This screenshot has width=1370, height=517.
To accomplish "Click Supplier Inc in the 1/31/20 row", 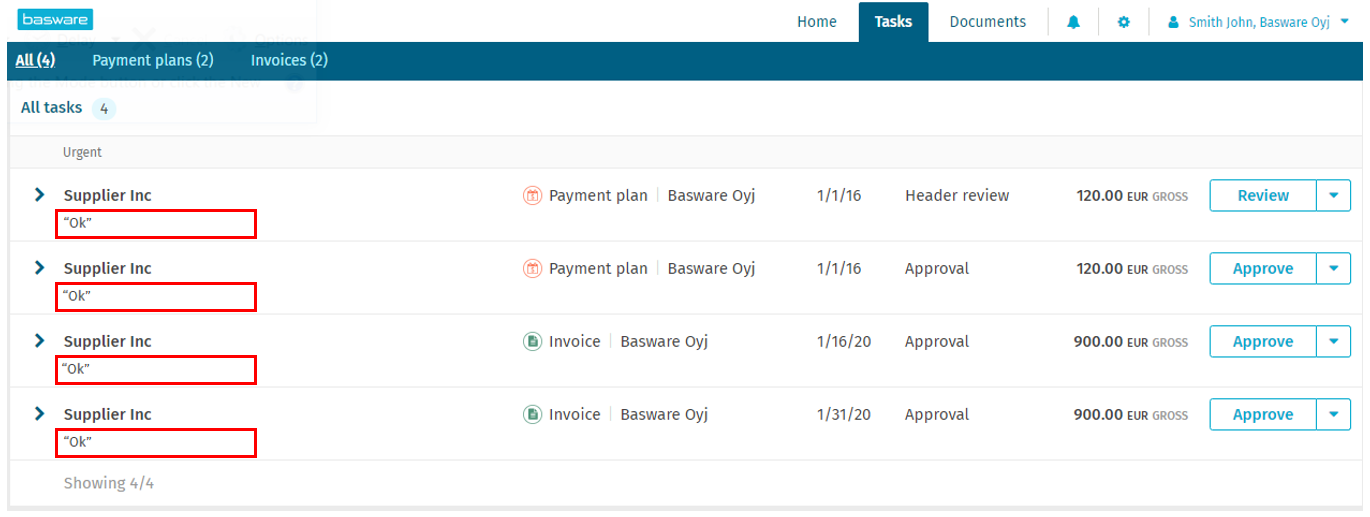I will point(108,415).
